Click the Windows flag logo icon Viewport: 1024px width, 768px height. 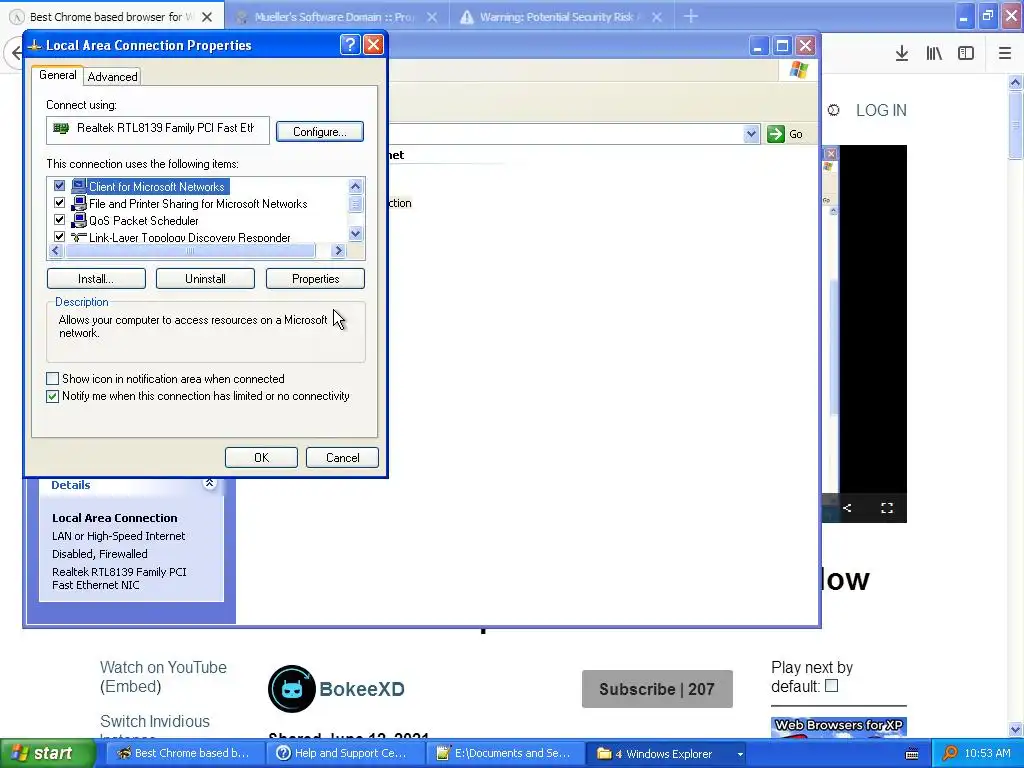(799, 70)
